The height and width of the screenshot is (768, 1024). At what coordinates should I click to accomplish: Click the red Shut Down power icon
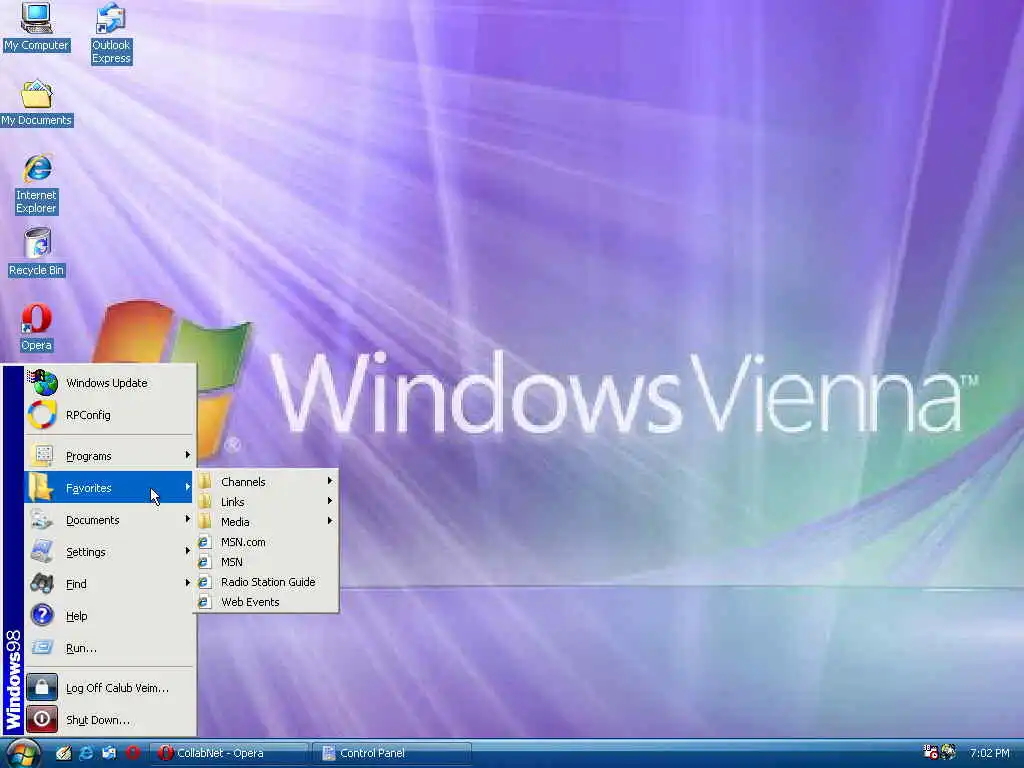[42, 720]
